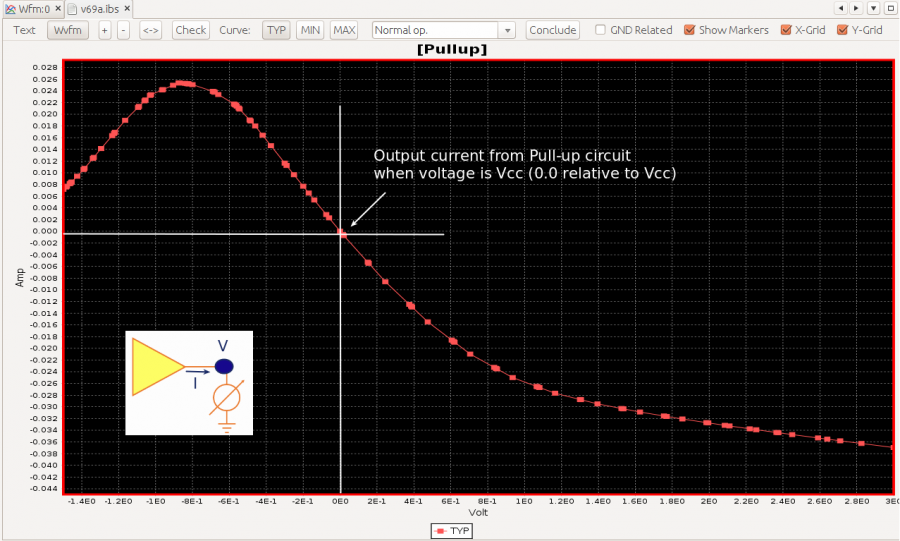Click the zoom out minus button
Screen dimensions: 900x541
(x=123, y=30)
